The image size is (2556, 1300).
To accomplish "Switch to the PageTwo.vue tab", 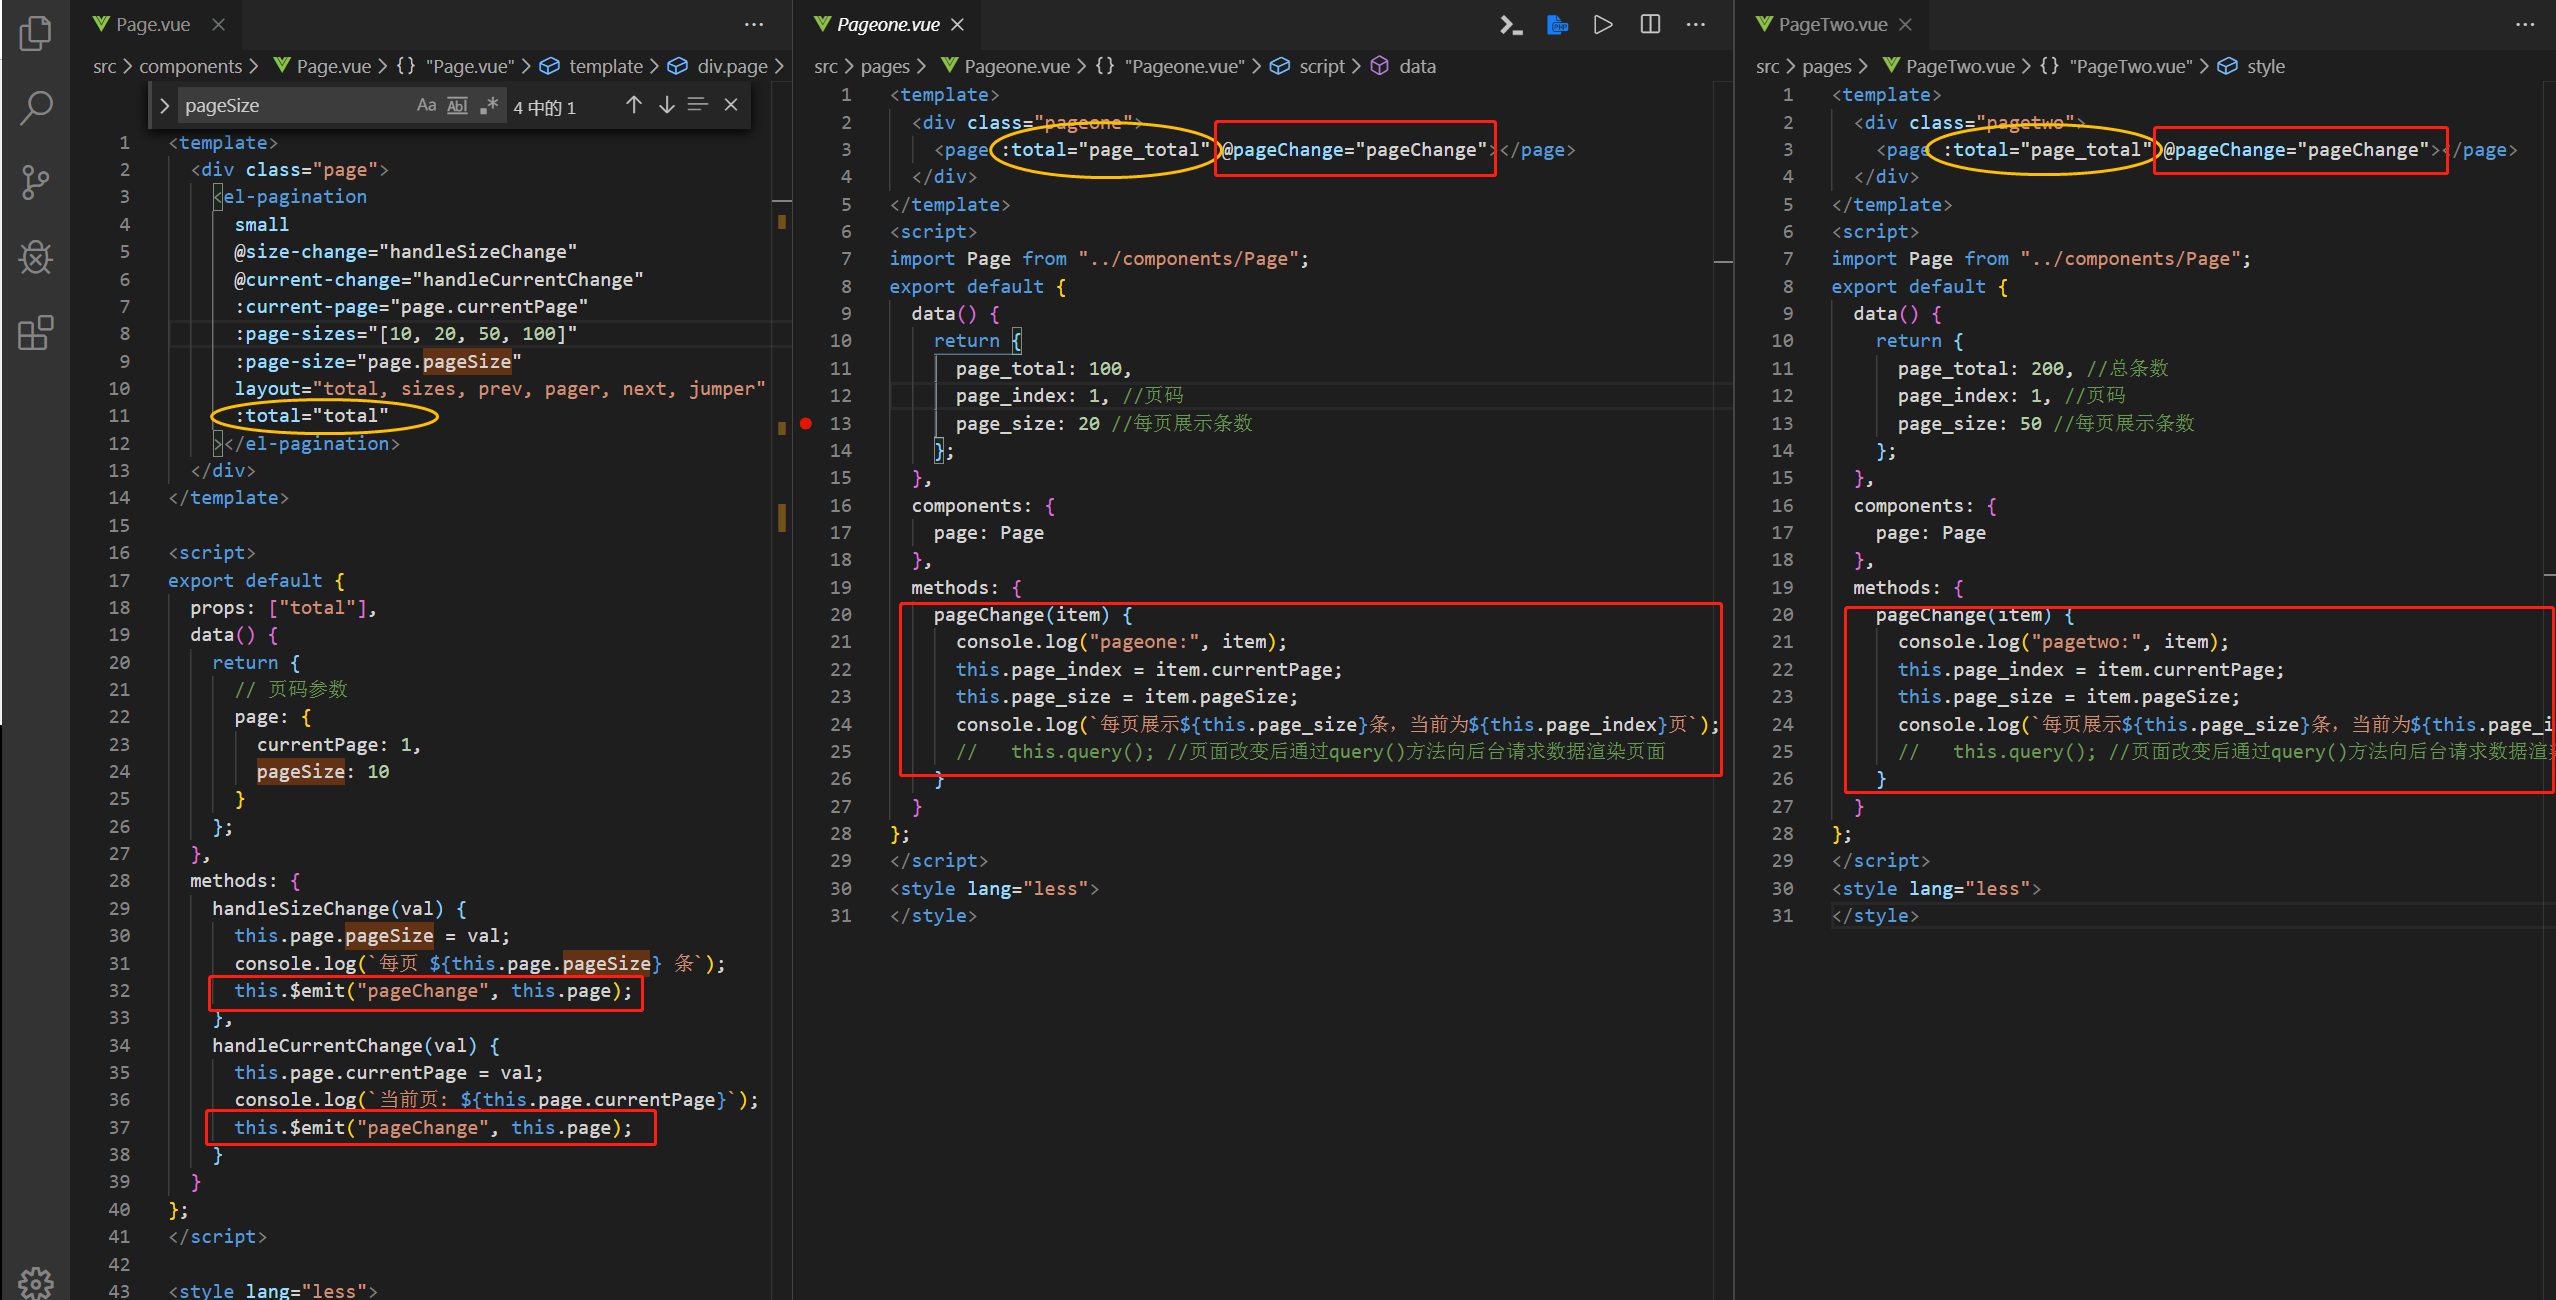I will (1833, 24).
